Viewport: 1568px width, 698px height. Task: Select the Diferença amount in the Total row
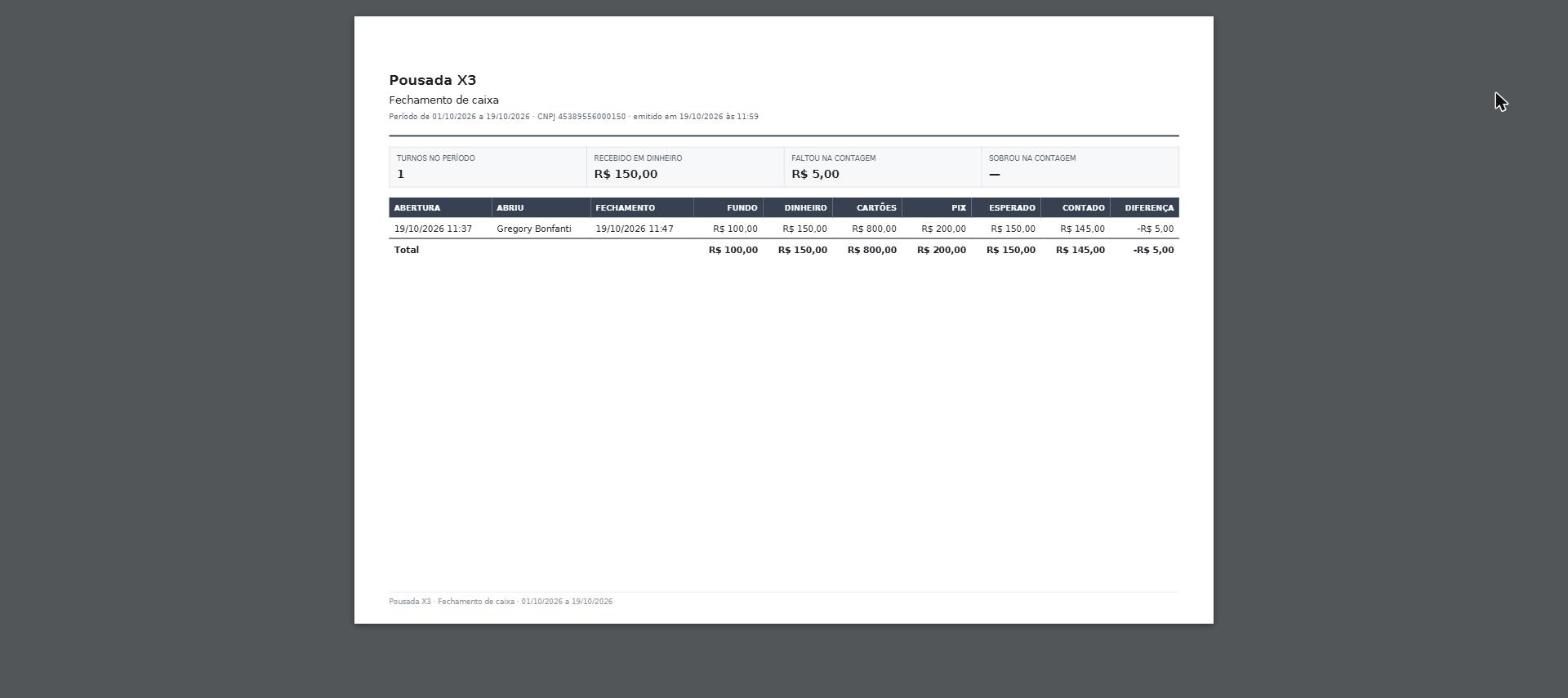click(1153, 250)
